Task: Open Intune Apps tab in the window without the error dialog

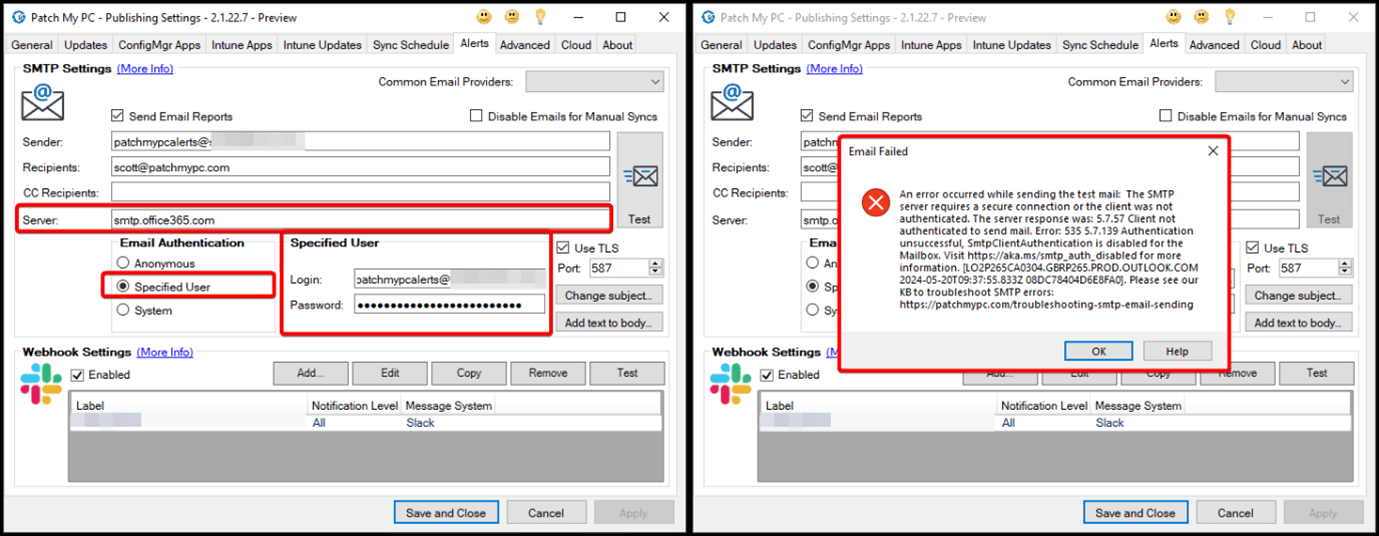Action: 241,45
